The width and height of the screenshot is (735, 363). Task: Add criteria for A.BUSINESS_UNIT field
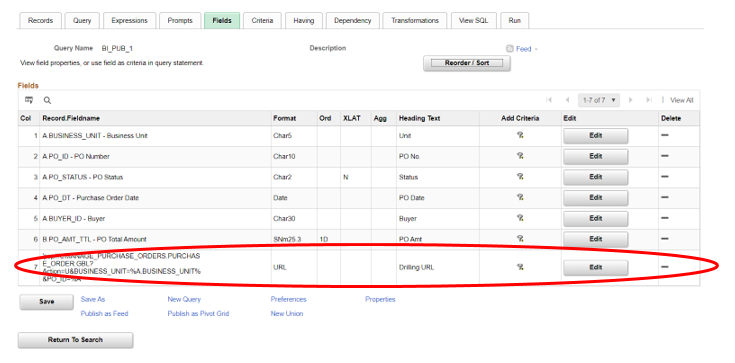(520, 136)
